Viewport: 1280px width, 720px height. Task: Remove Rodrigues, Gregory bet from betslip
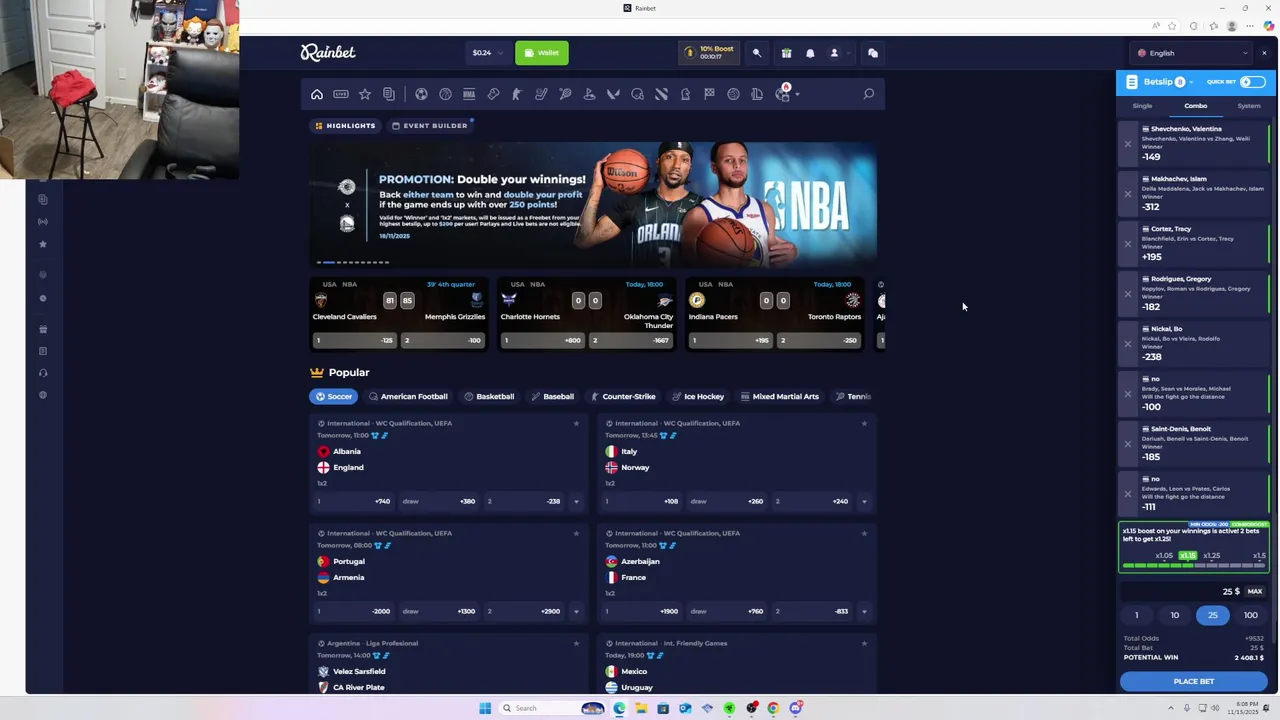click(1128, 294)
